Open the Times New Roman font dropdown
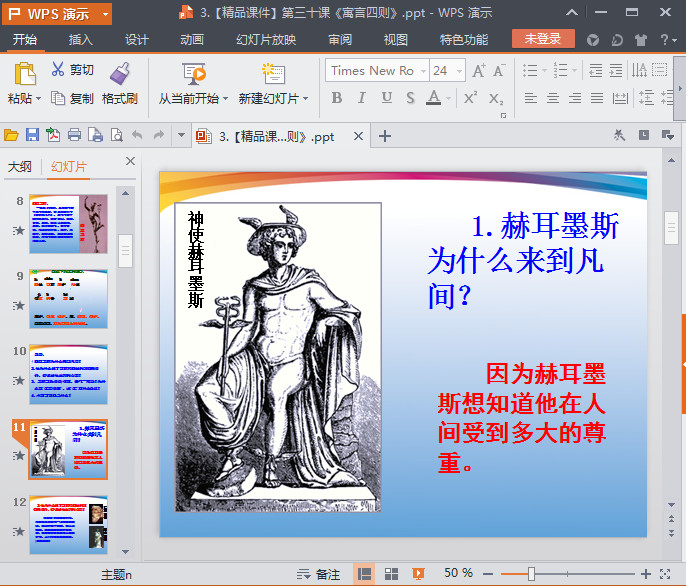This screenshot has height=586, width=686. tap(423, 71)
